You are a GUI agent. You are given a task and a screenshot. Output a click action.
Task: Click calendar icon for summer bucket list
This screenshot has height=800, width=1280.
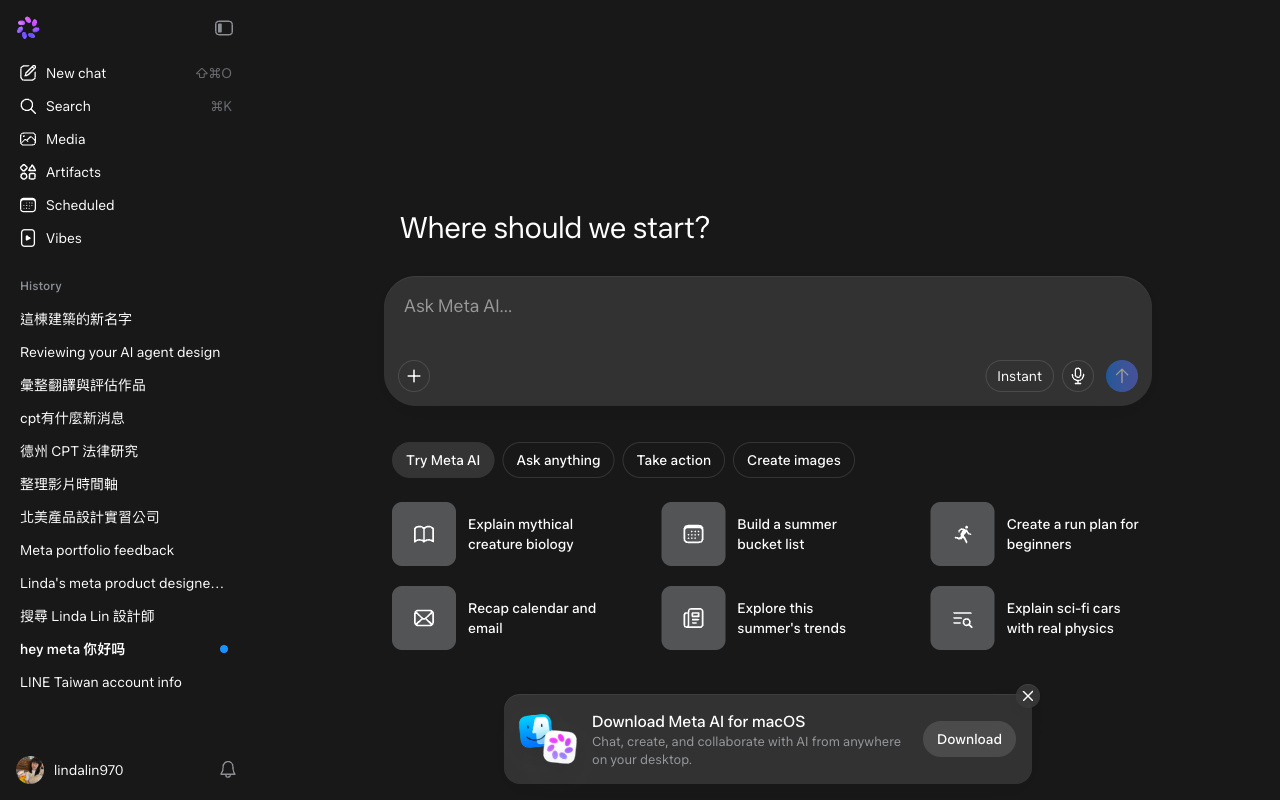tap(693, 534)
